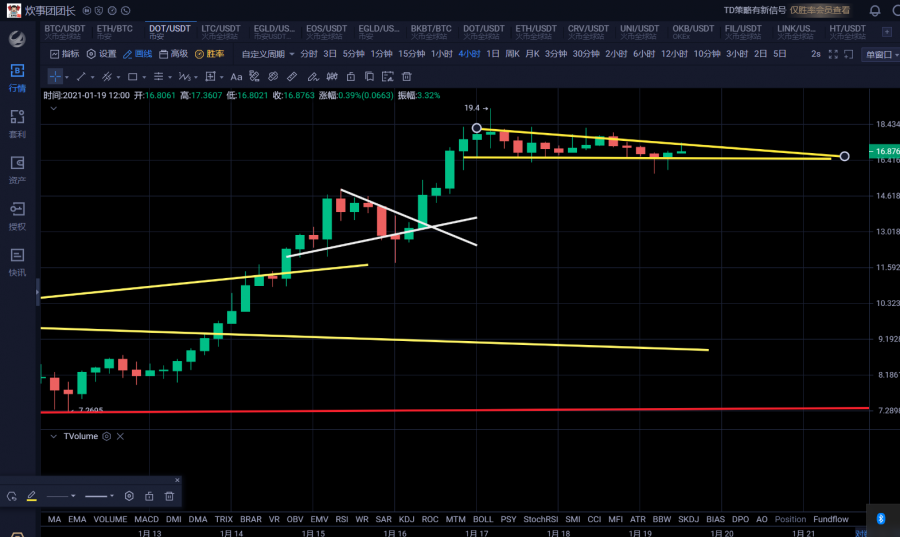Select the 1日 timeframe

pos(492,54)
